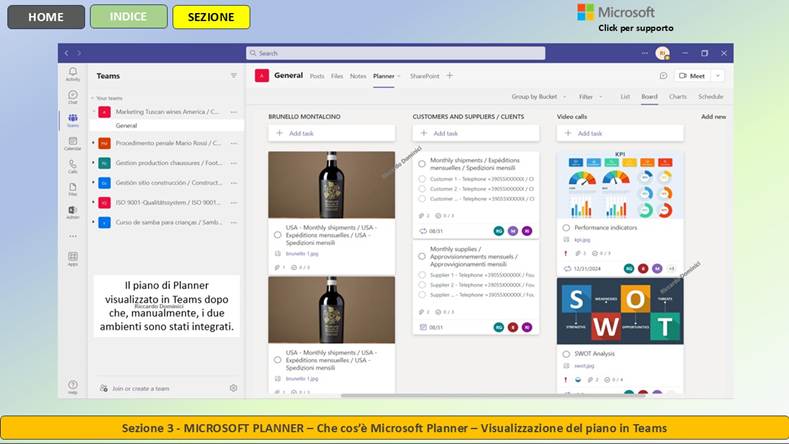Open Apps store icon in left rail

73,259
